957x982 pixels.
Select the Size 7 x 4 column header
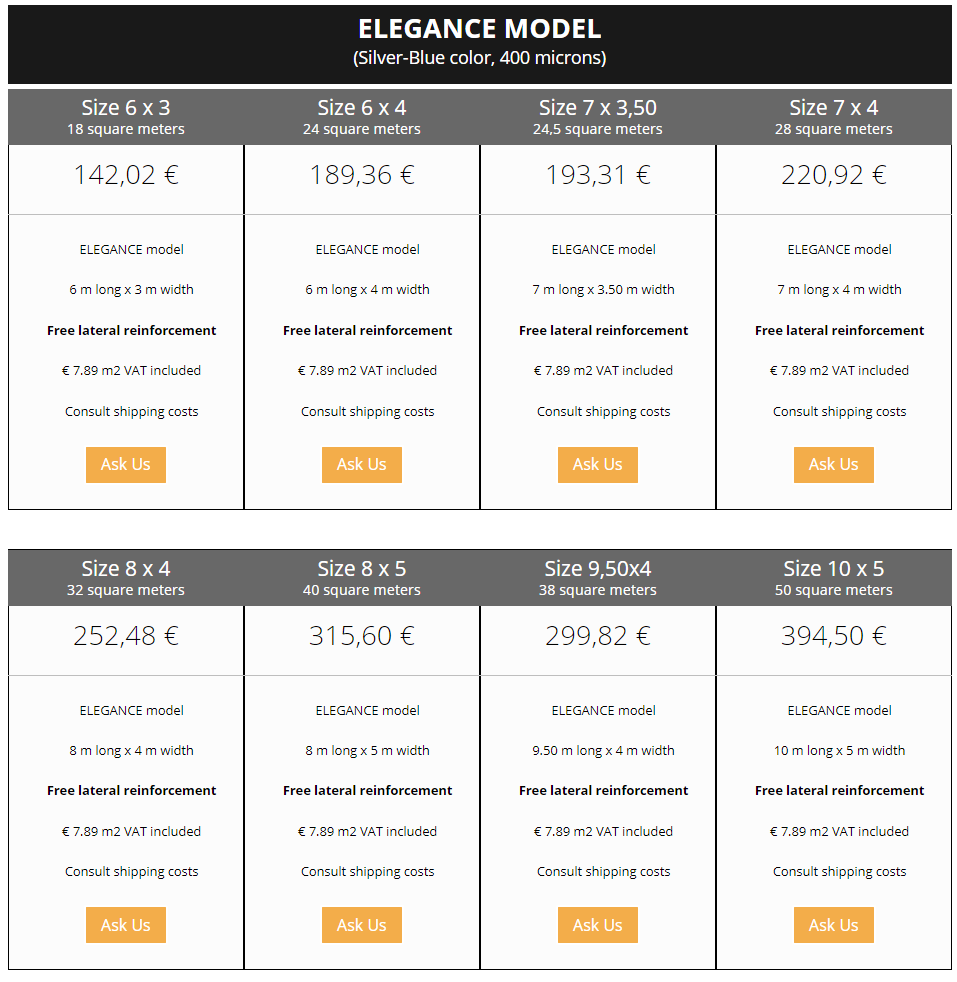coord(834,117)
